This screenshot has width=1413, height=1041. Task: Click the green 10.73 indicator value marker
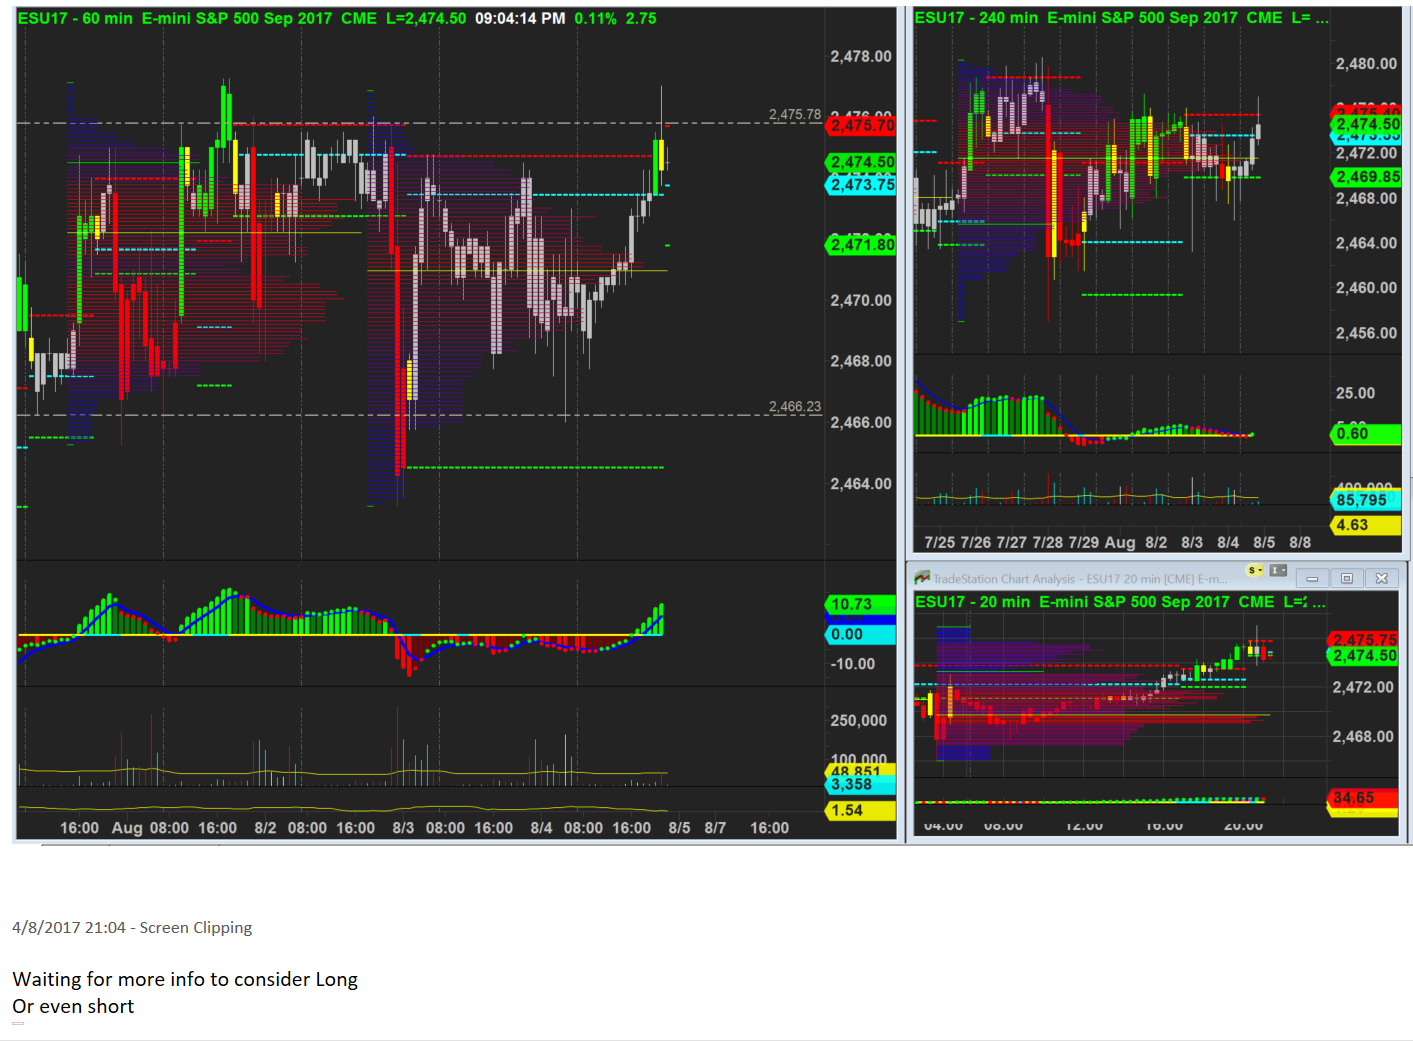pos(861,604)
